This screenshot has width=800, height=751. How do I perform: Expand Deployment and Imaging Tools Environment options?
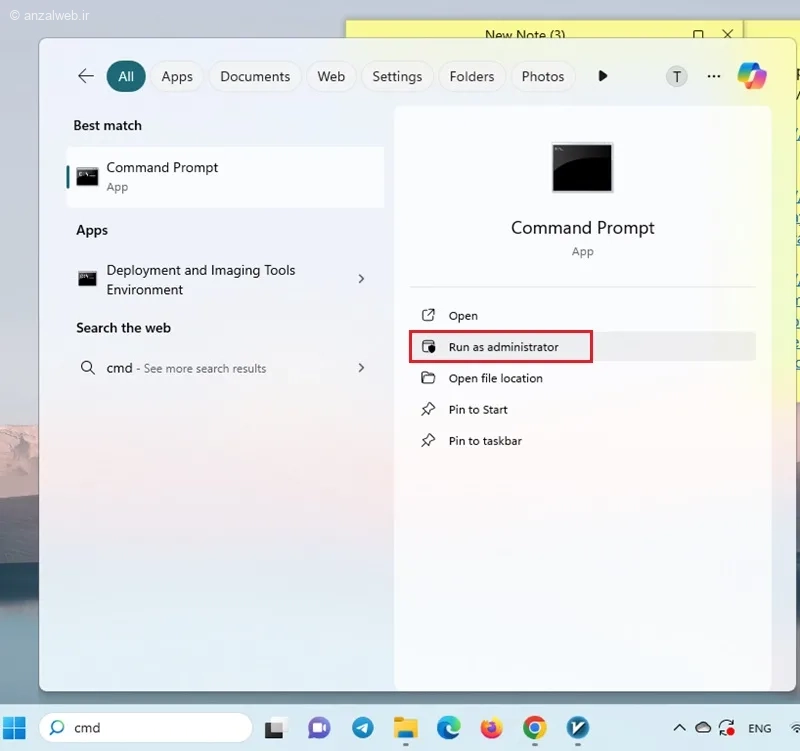tap(361, 279)
